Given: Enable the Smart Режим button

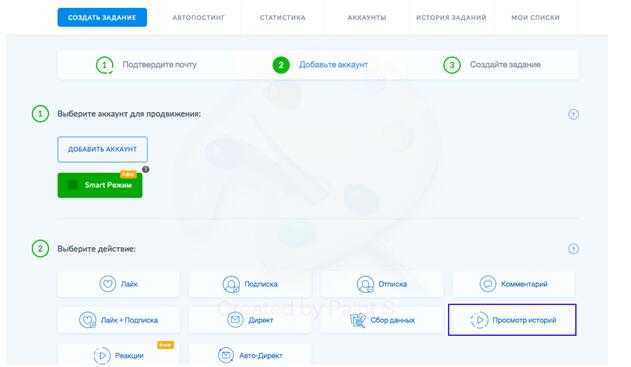Looking at the screenshot, I should (100, 185).
